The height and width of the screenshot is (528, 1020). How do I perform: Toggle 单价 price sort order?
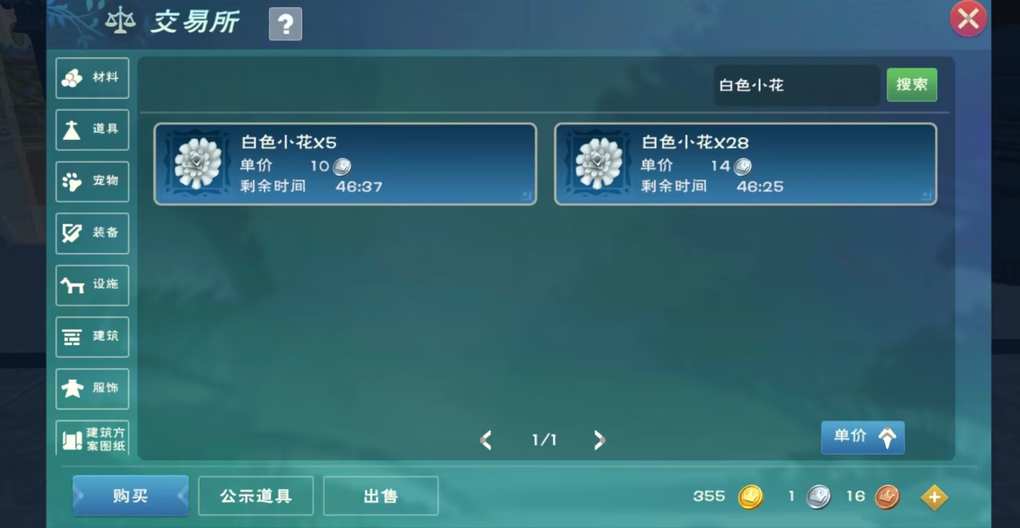point(863,437)
